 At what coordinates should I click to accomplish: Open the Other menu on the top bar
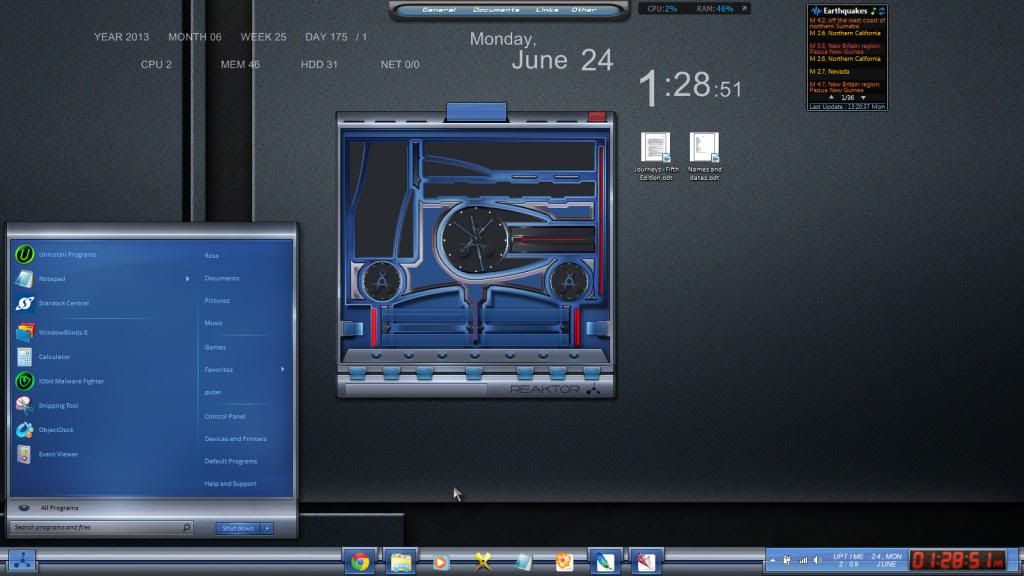tap(584, 10)
